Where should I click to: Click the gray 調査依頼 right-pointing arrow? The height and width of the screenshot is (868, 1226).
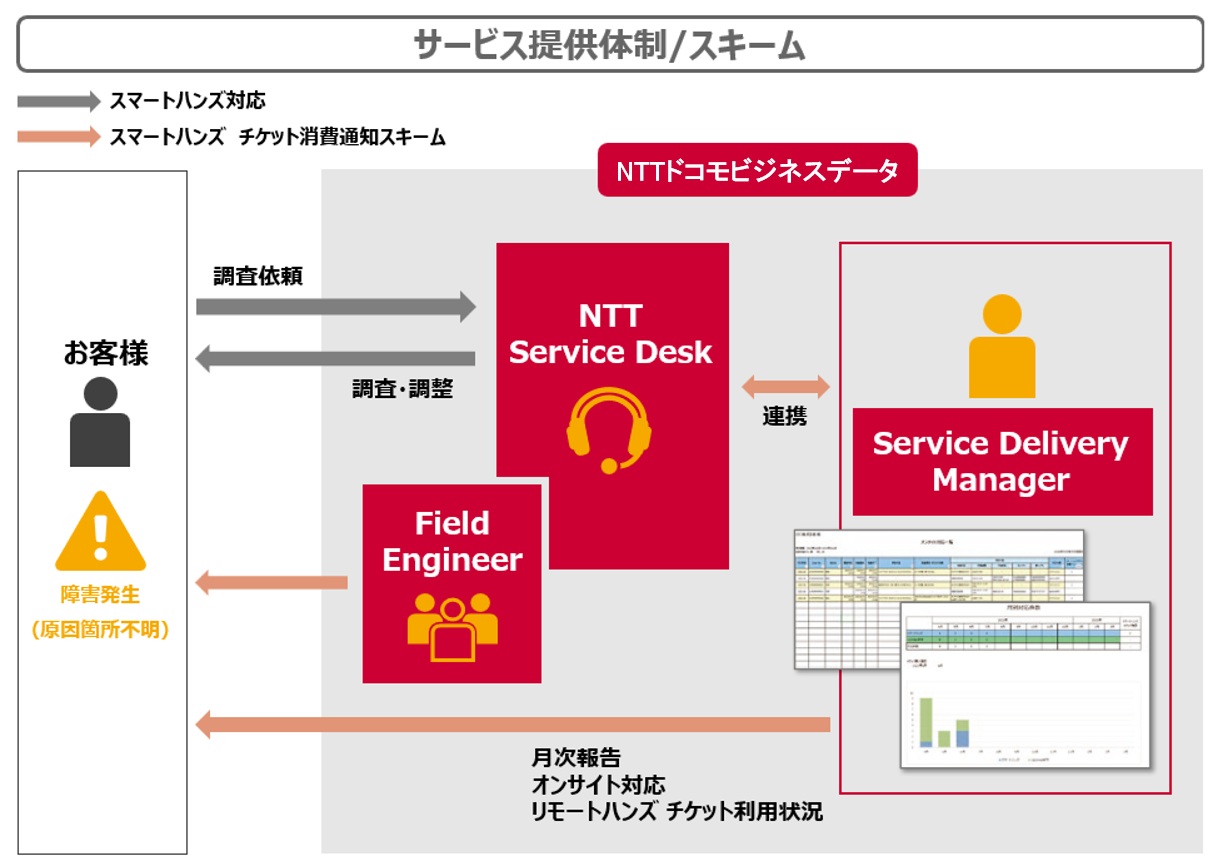[336, 306]
